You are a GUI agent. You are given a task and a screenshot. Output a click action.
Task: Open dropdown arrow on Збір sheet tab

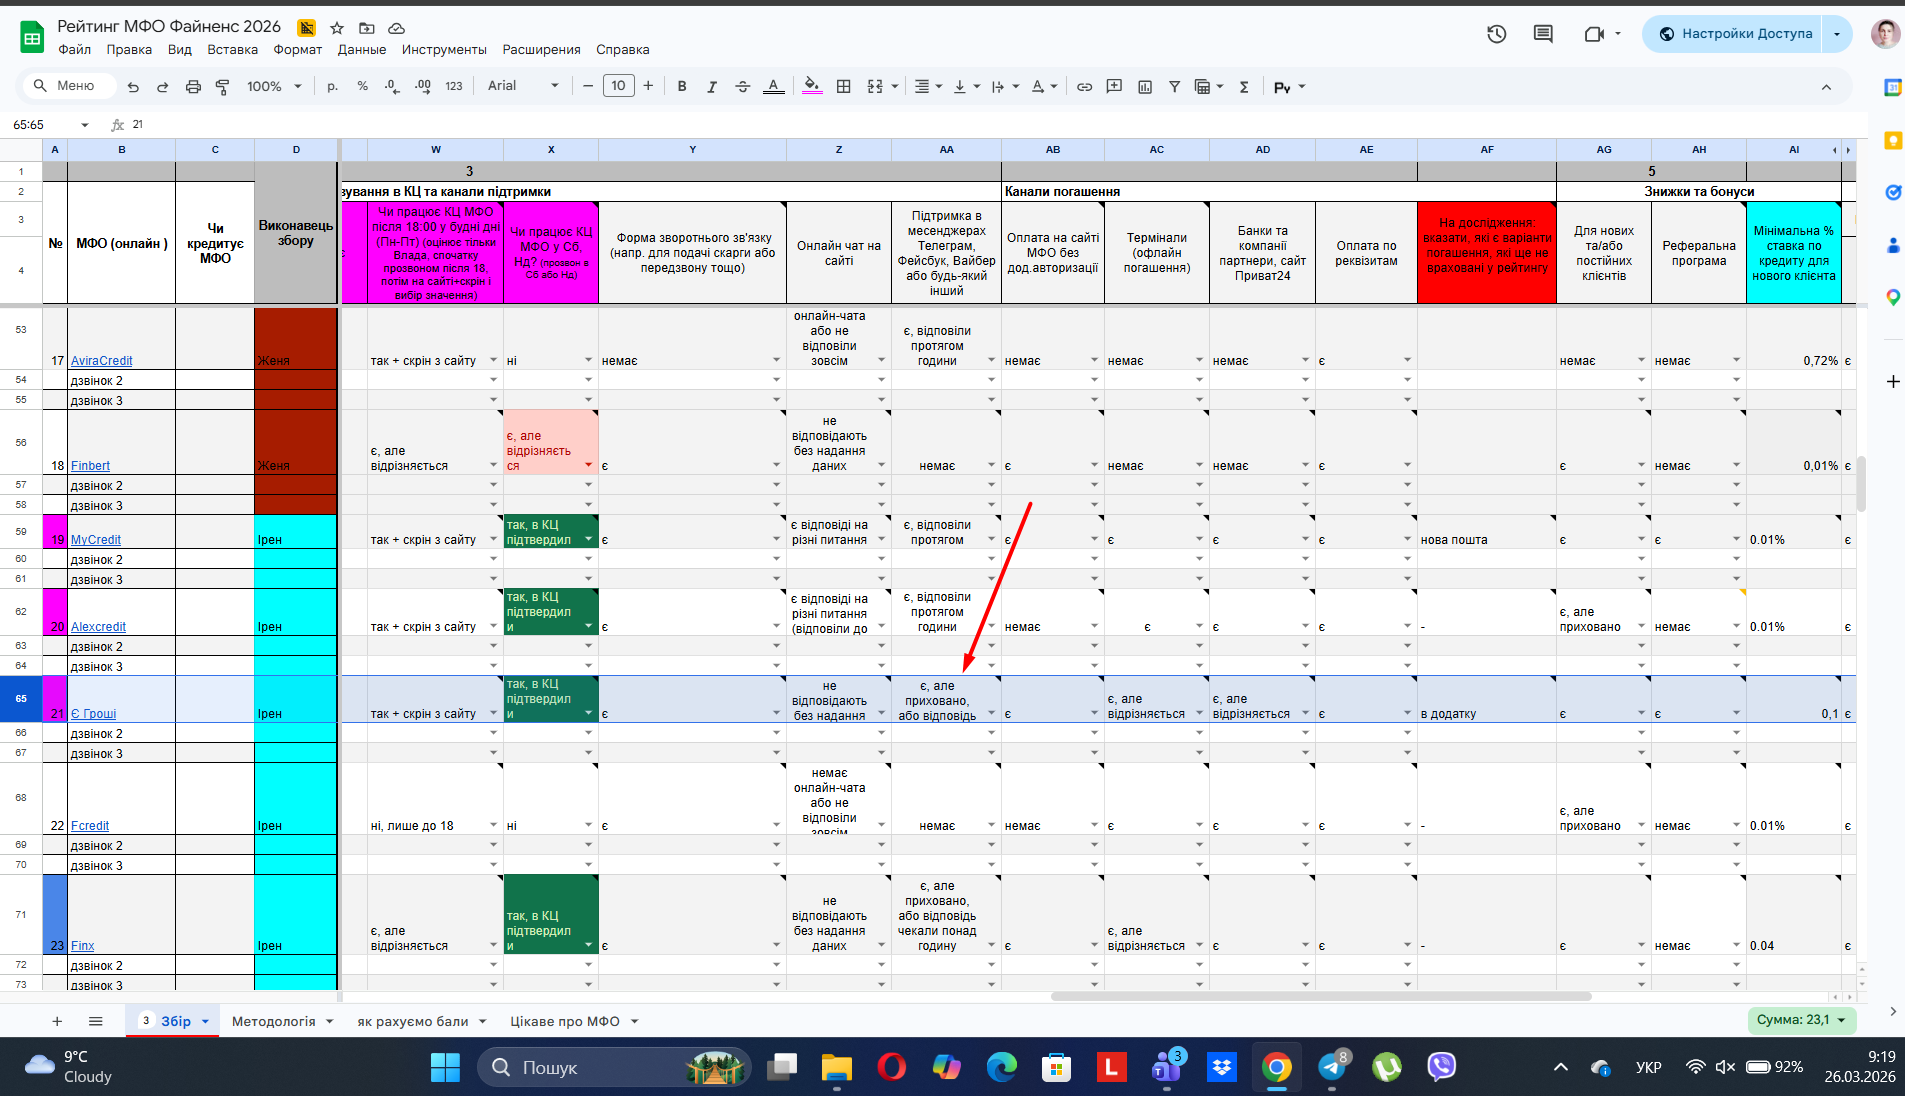(206, 1022)
